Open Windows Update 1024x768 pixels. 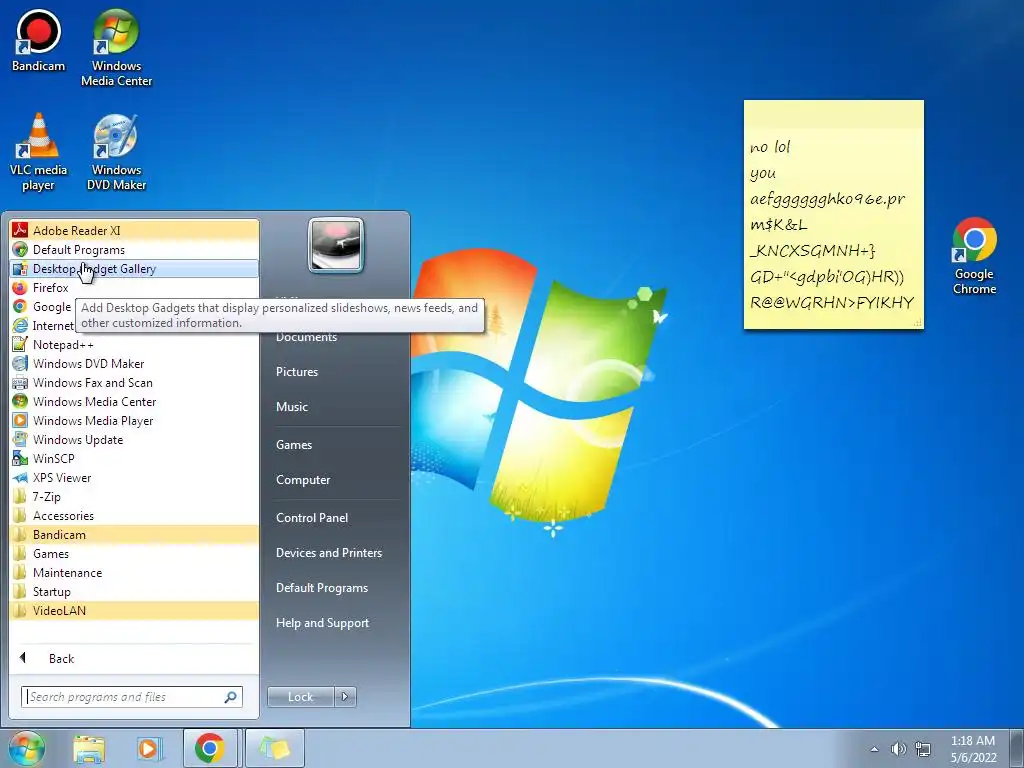click(134, 439)
